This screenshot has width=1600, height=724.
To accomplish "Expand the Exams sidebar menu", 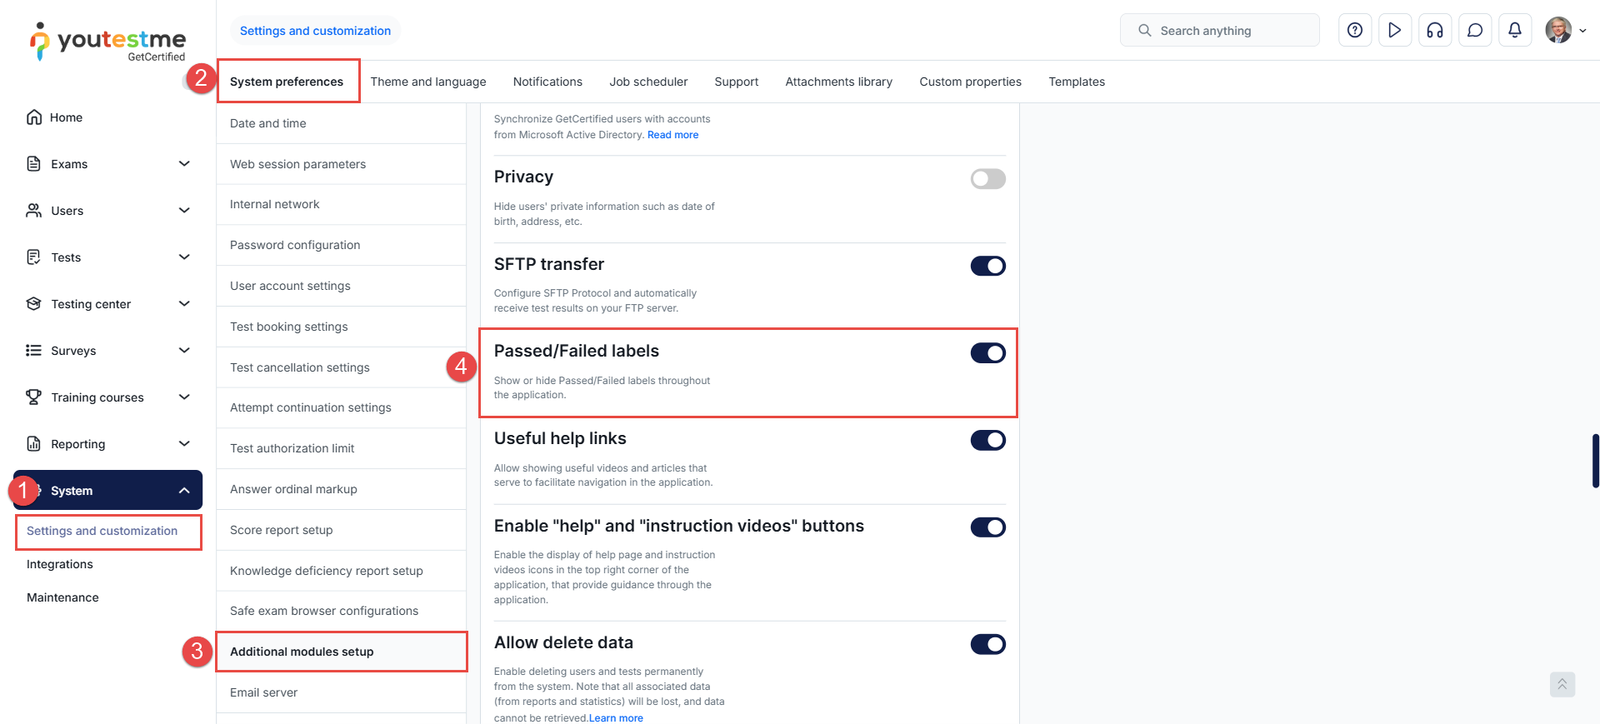I will click(x=184, y=164).
